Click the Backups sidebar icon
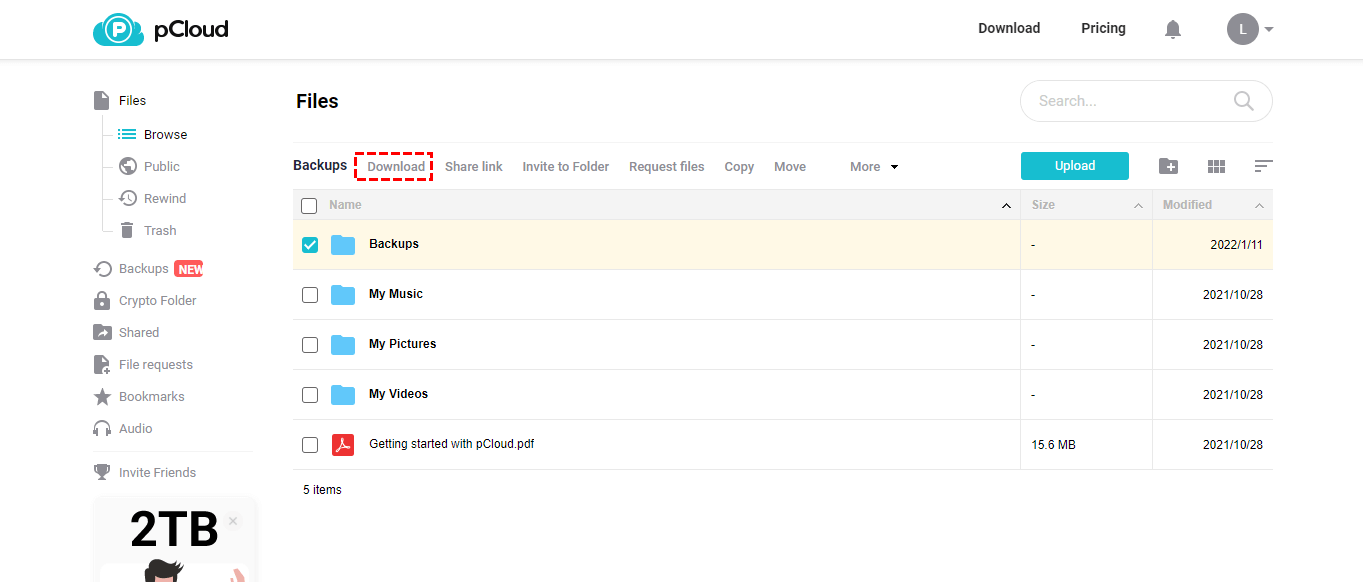 tap(102, 268)
